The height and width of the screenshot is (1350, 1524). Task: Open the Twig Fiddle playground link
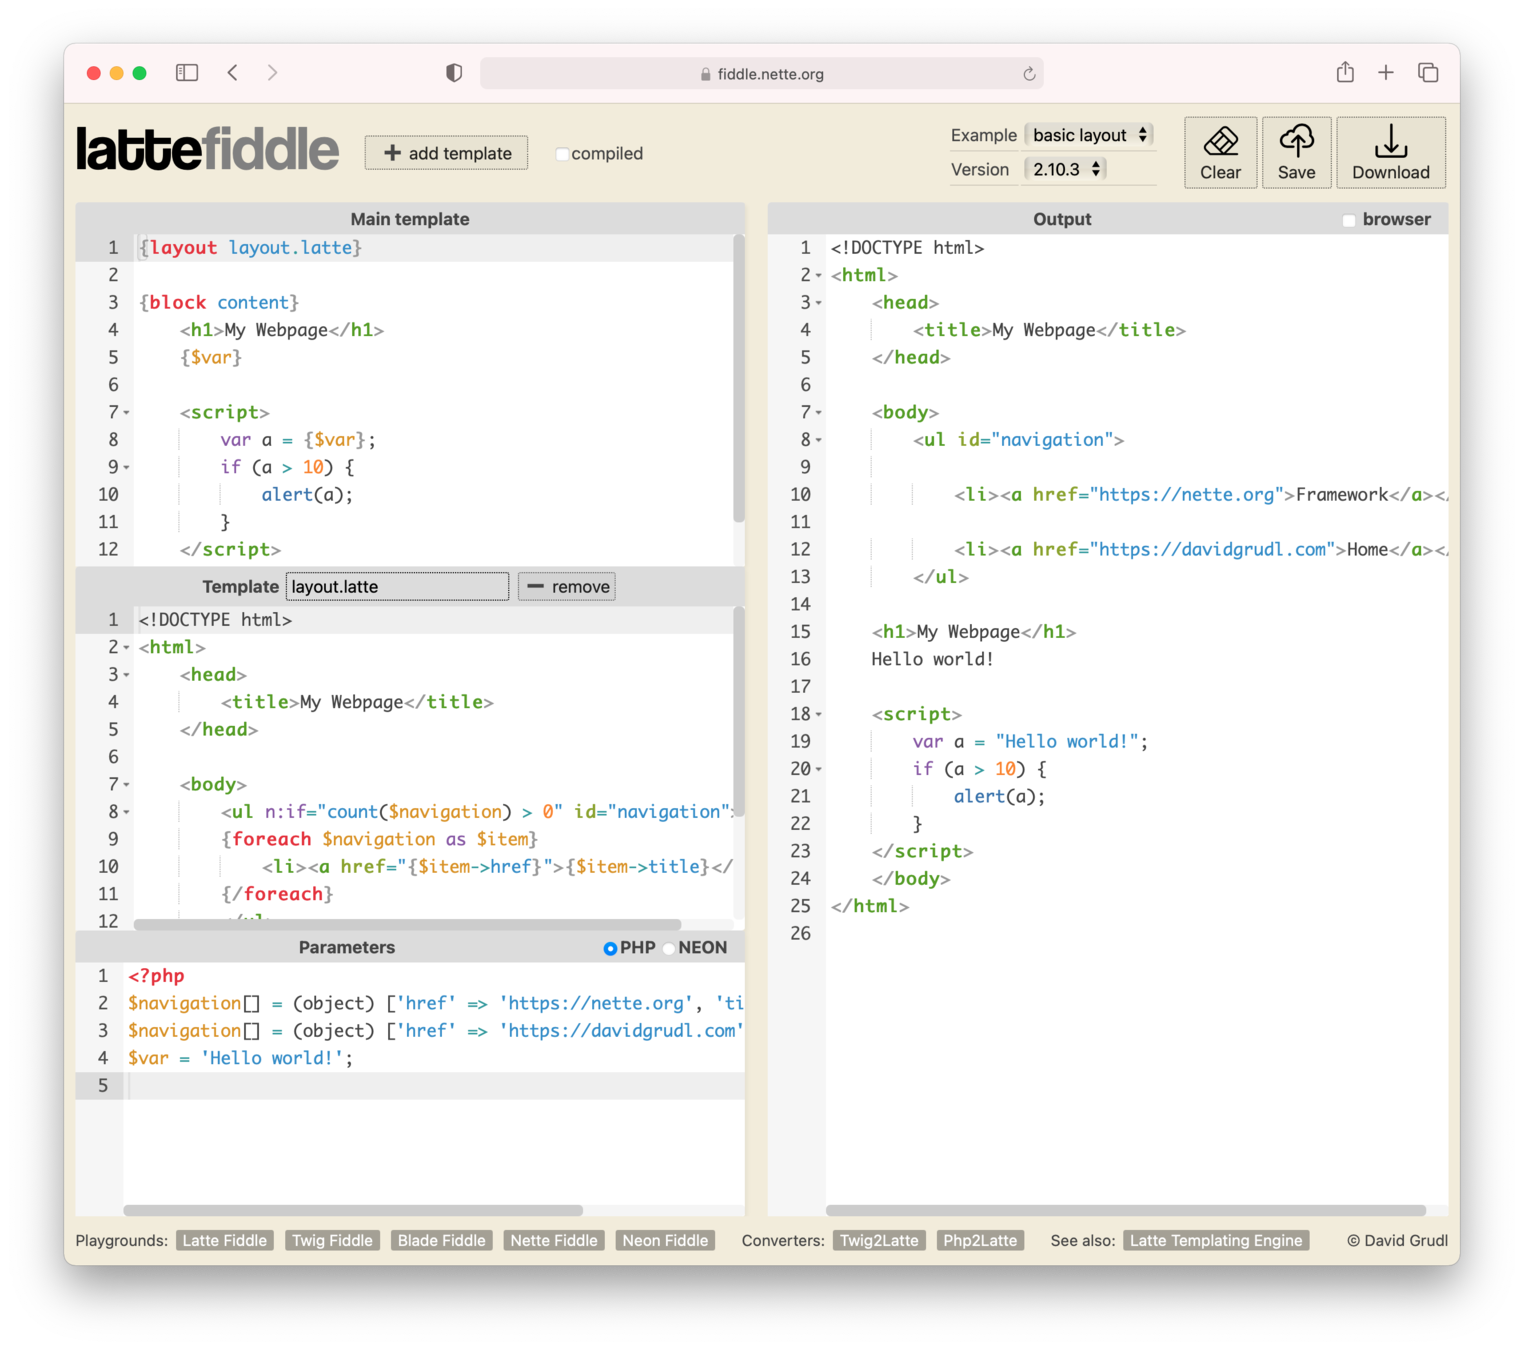click(x=332, y=1240)
